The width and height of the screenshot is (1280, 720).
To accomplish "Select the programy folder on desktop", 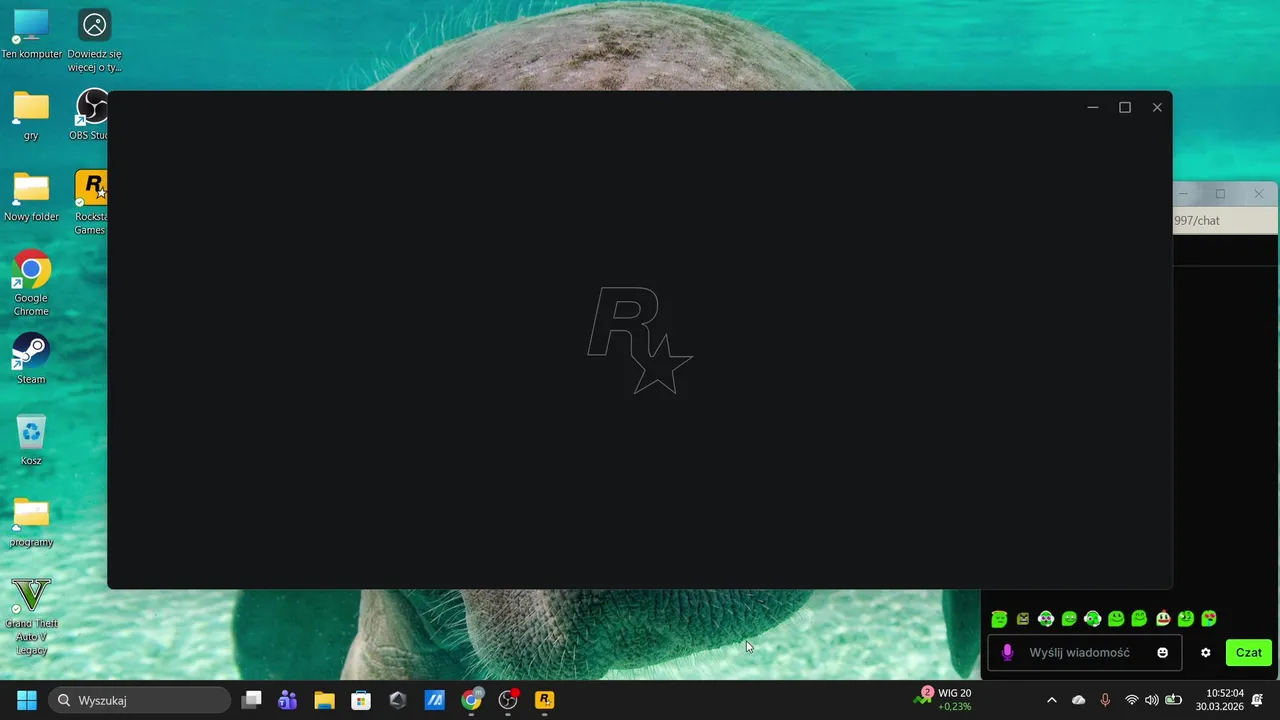I will (31, 522).
